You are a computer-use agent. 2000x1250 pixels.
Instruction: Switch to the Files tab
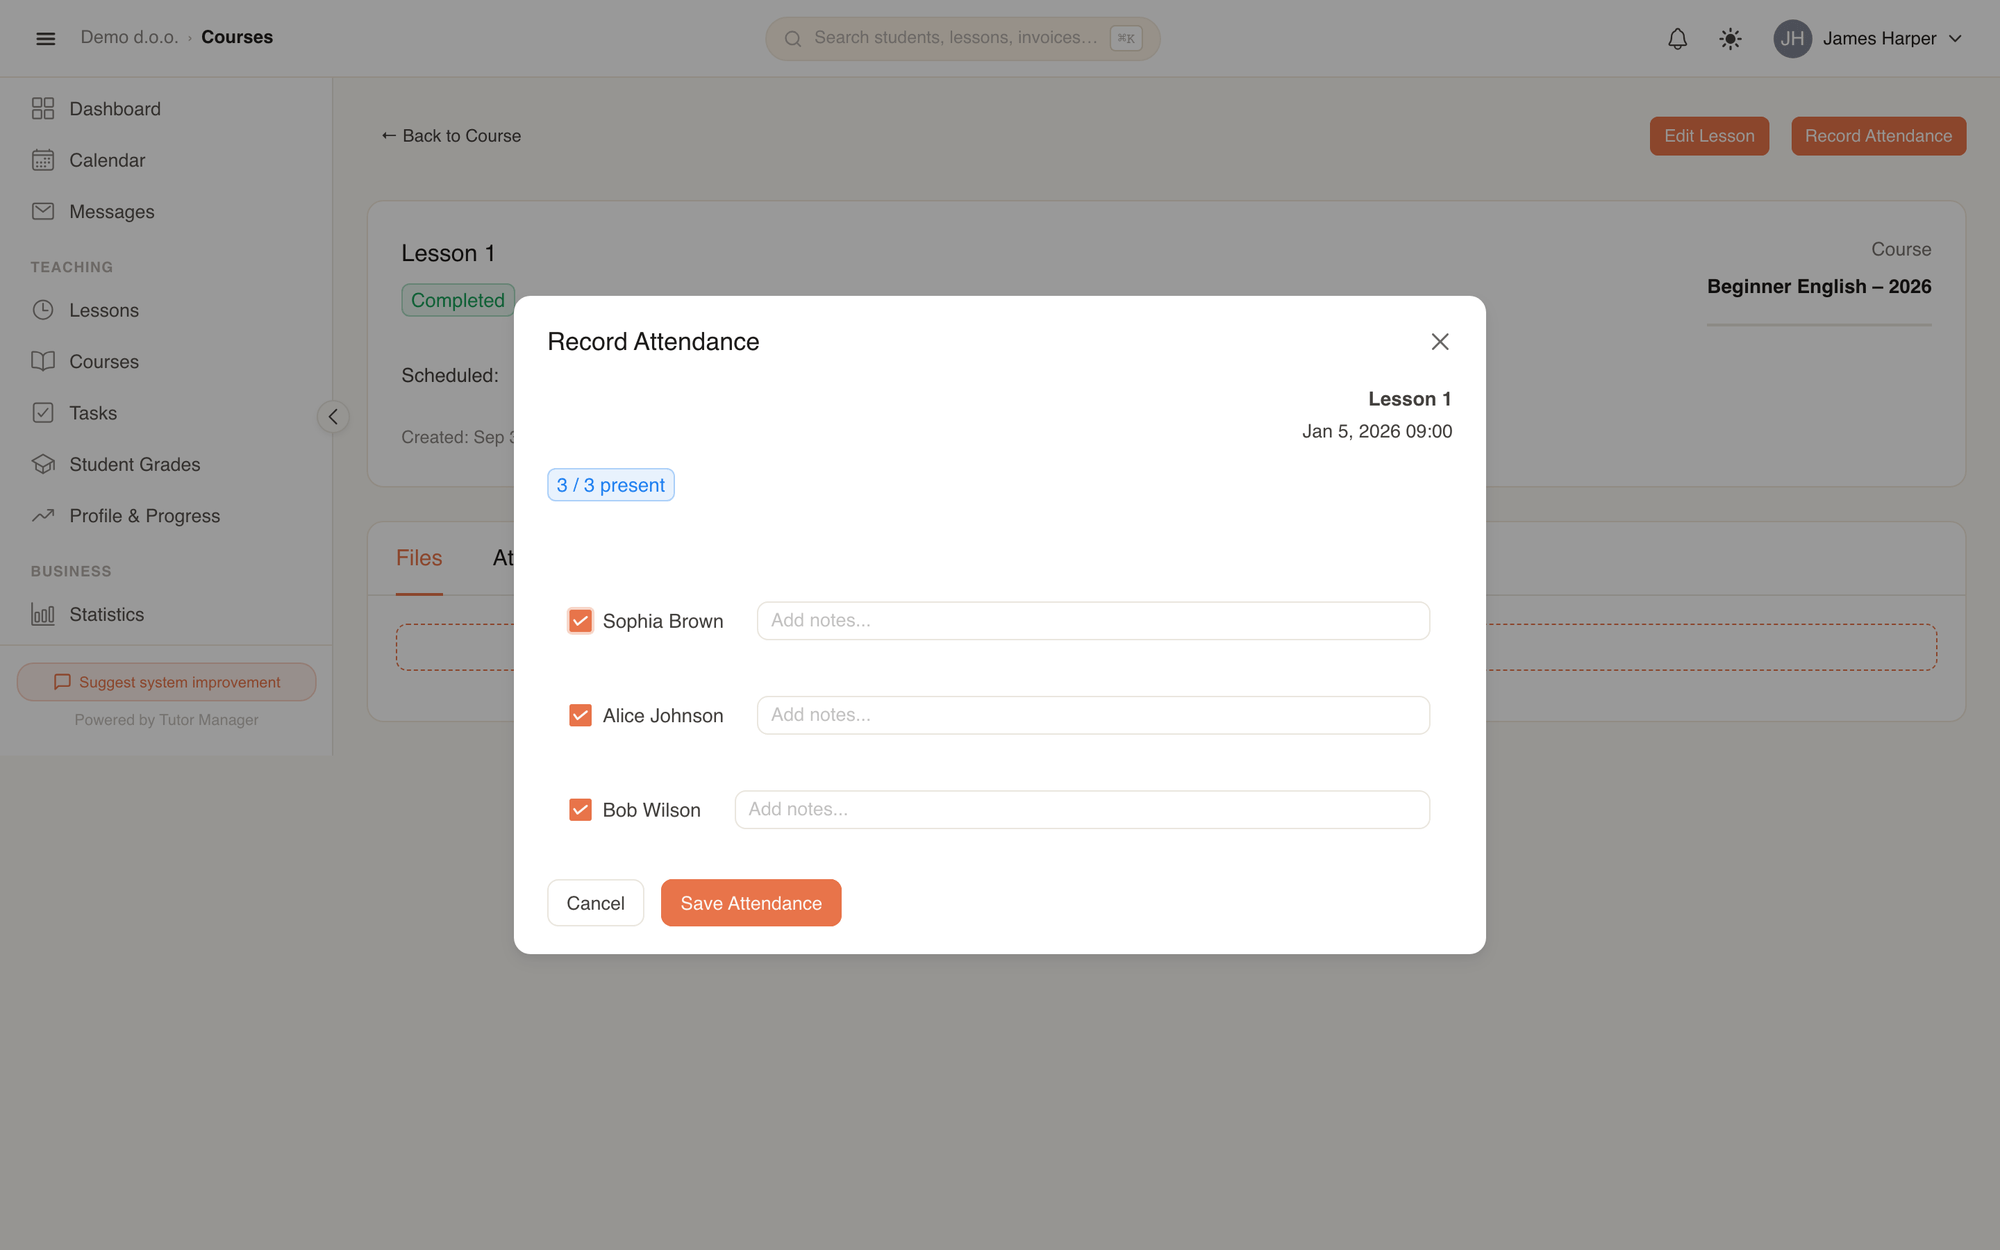pyautogui.click(x=419, y=558)
